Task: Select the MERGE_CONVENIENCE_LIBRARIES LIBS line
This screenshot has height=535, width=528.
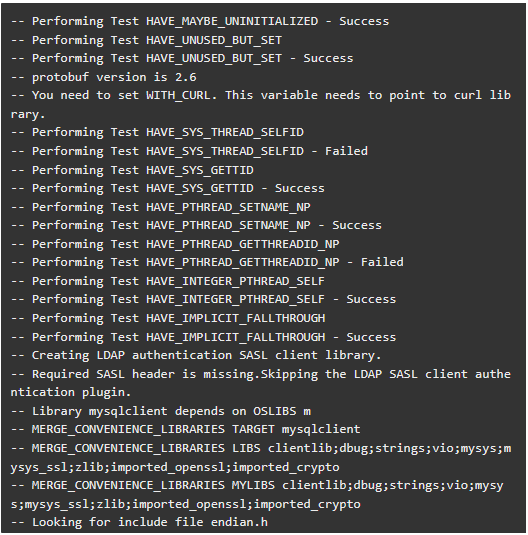Action: pos(261,458)
